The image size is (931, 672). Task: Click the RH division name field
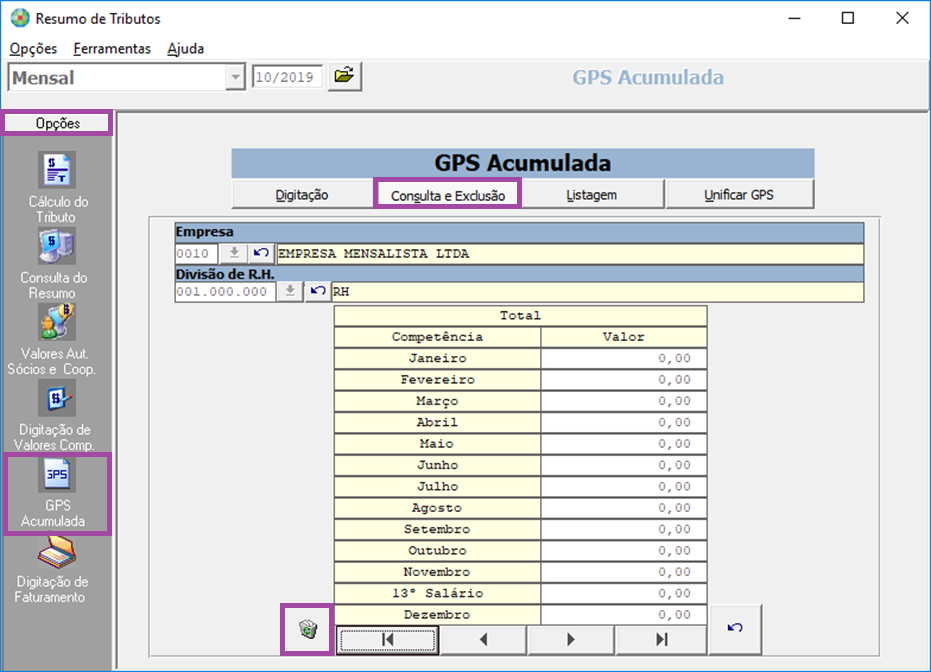tap(597, 291)
